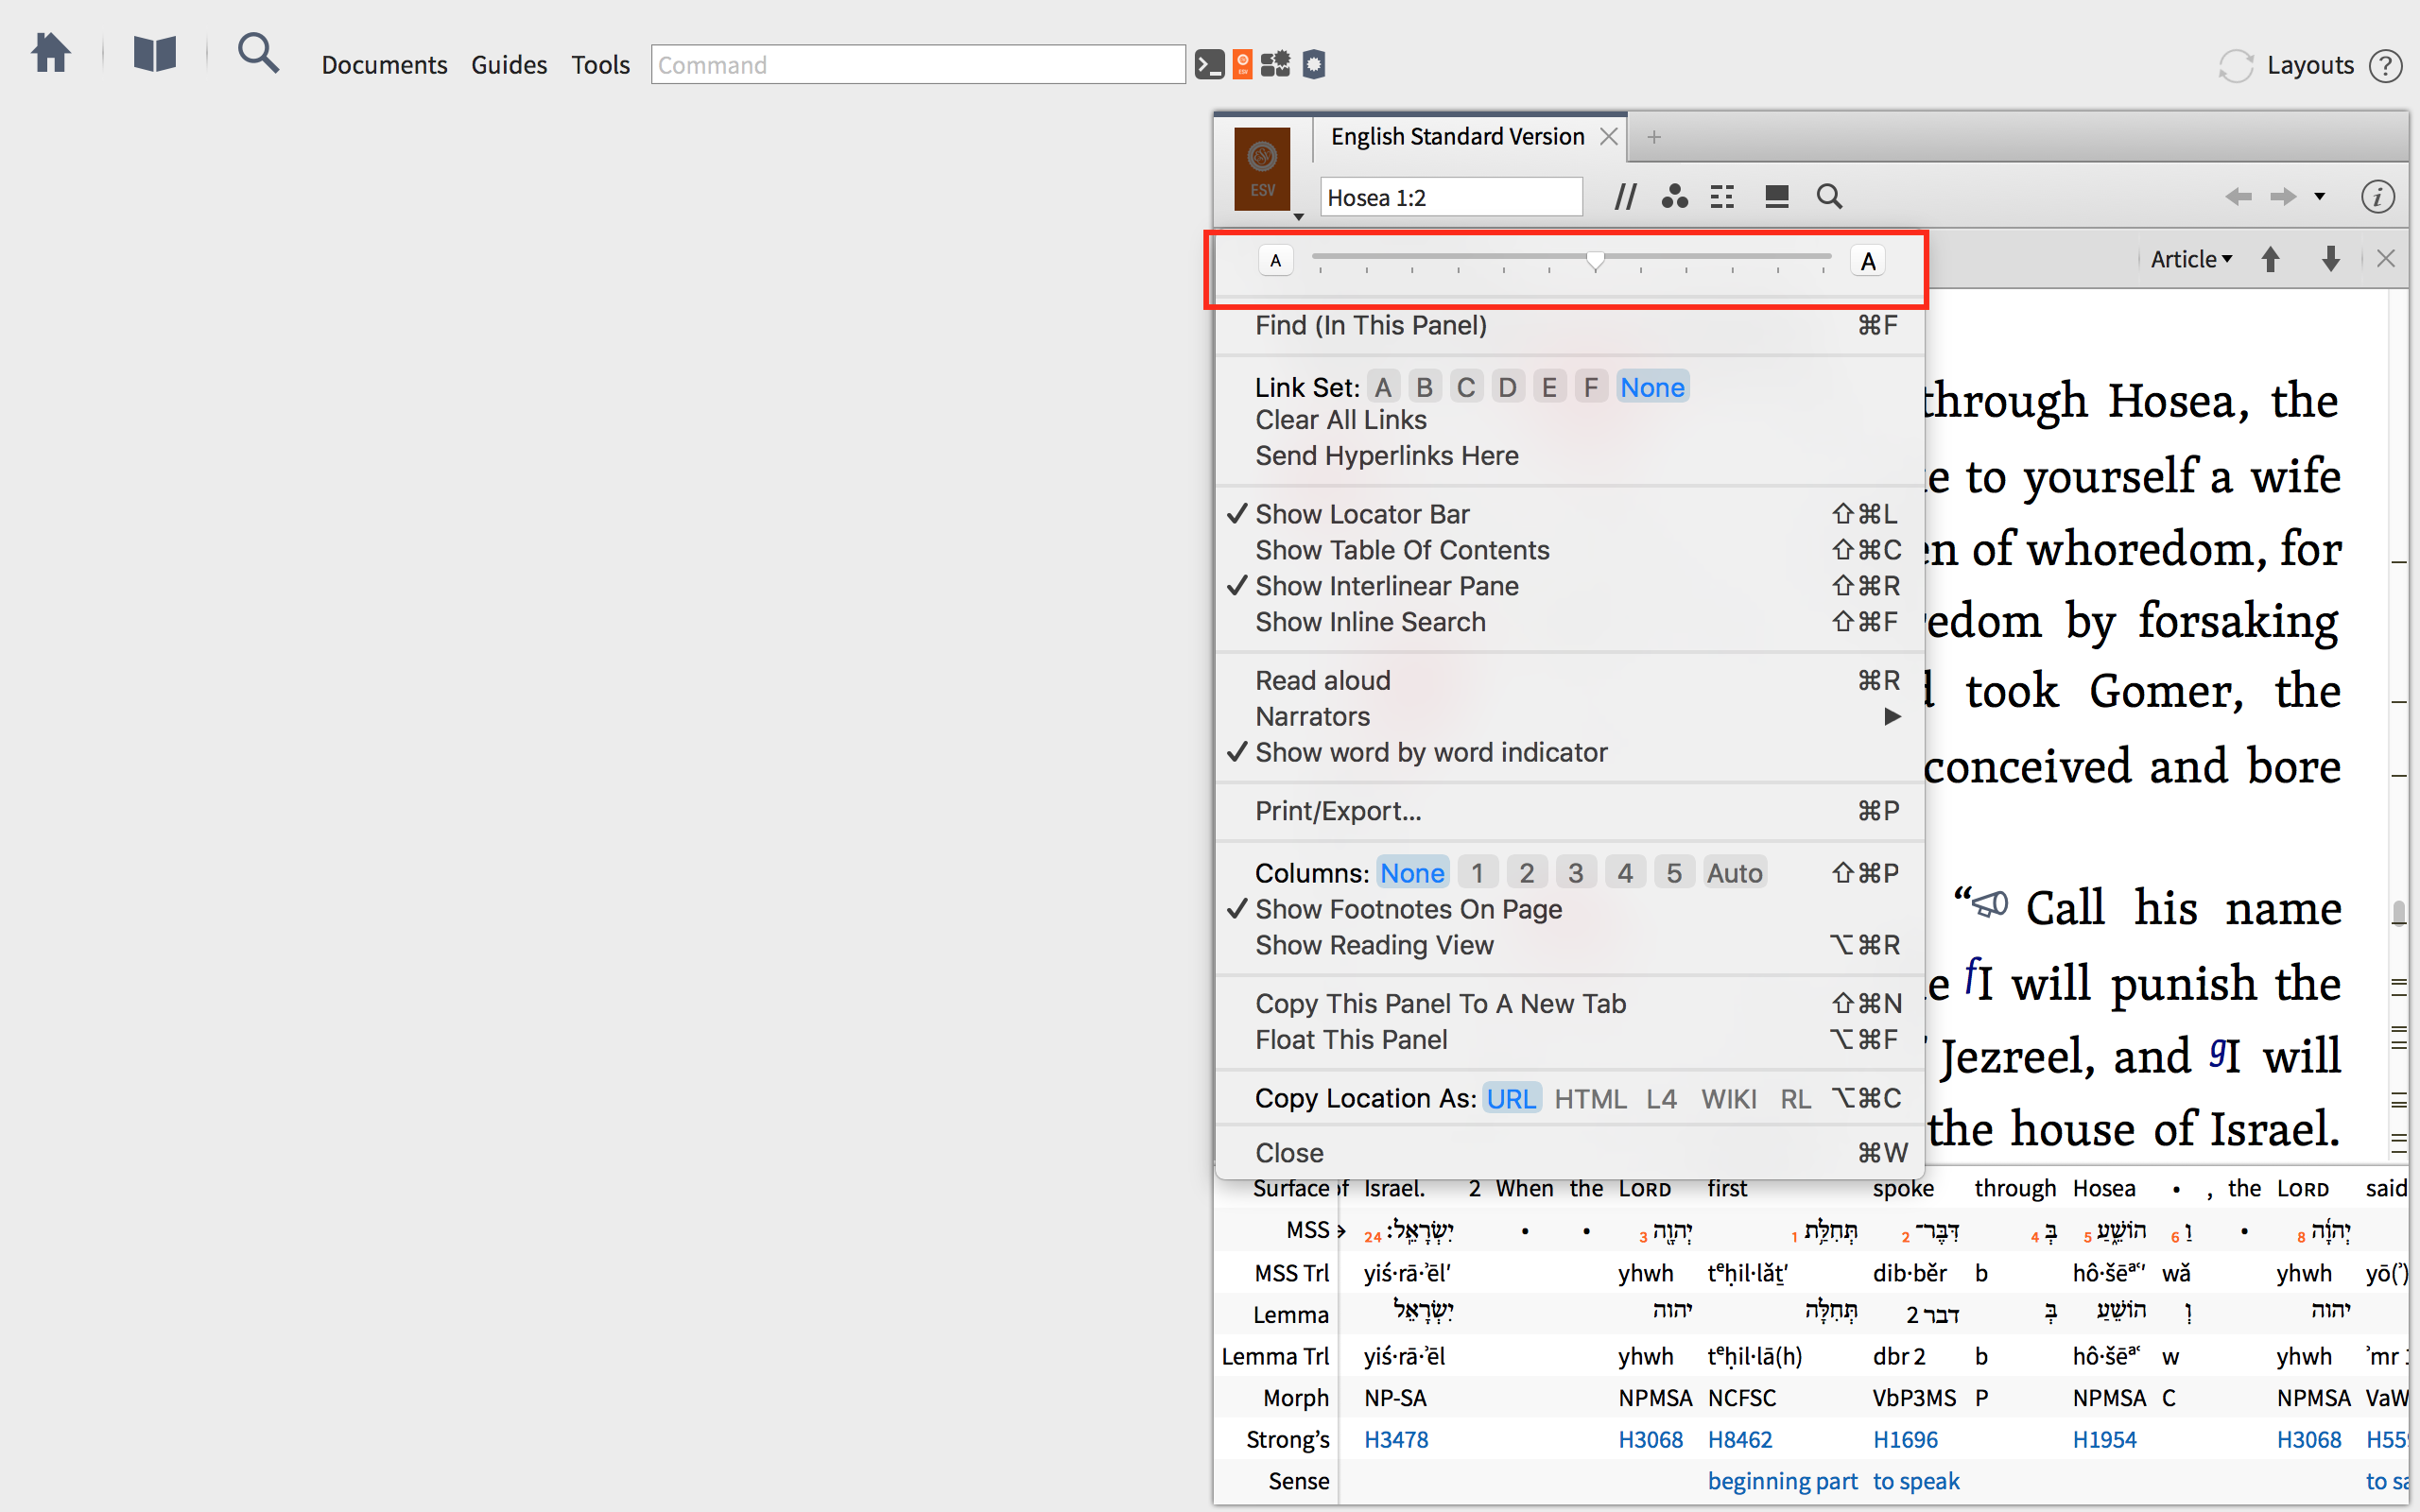Choose Print/Export from the panel menu
Viewport: 2420px width, 1512px height.
[x=1338, y=811]
